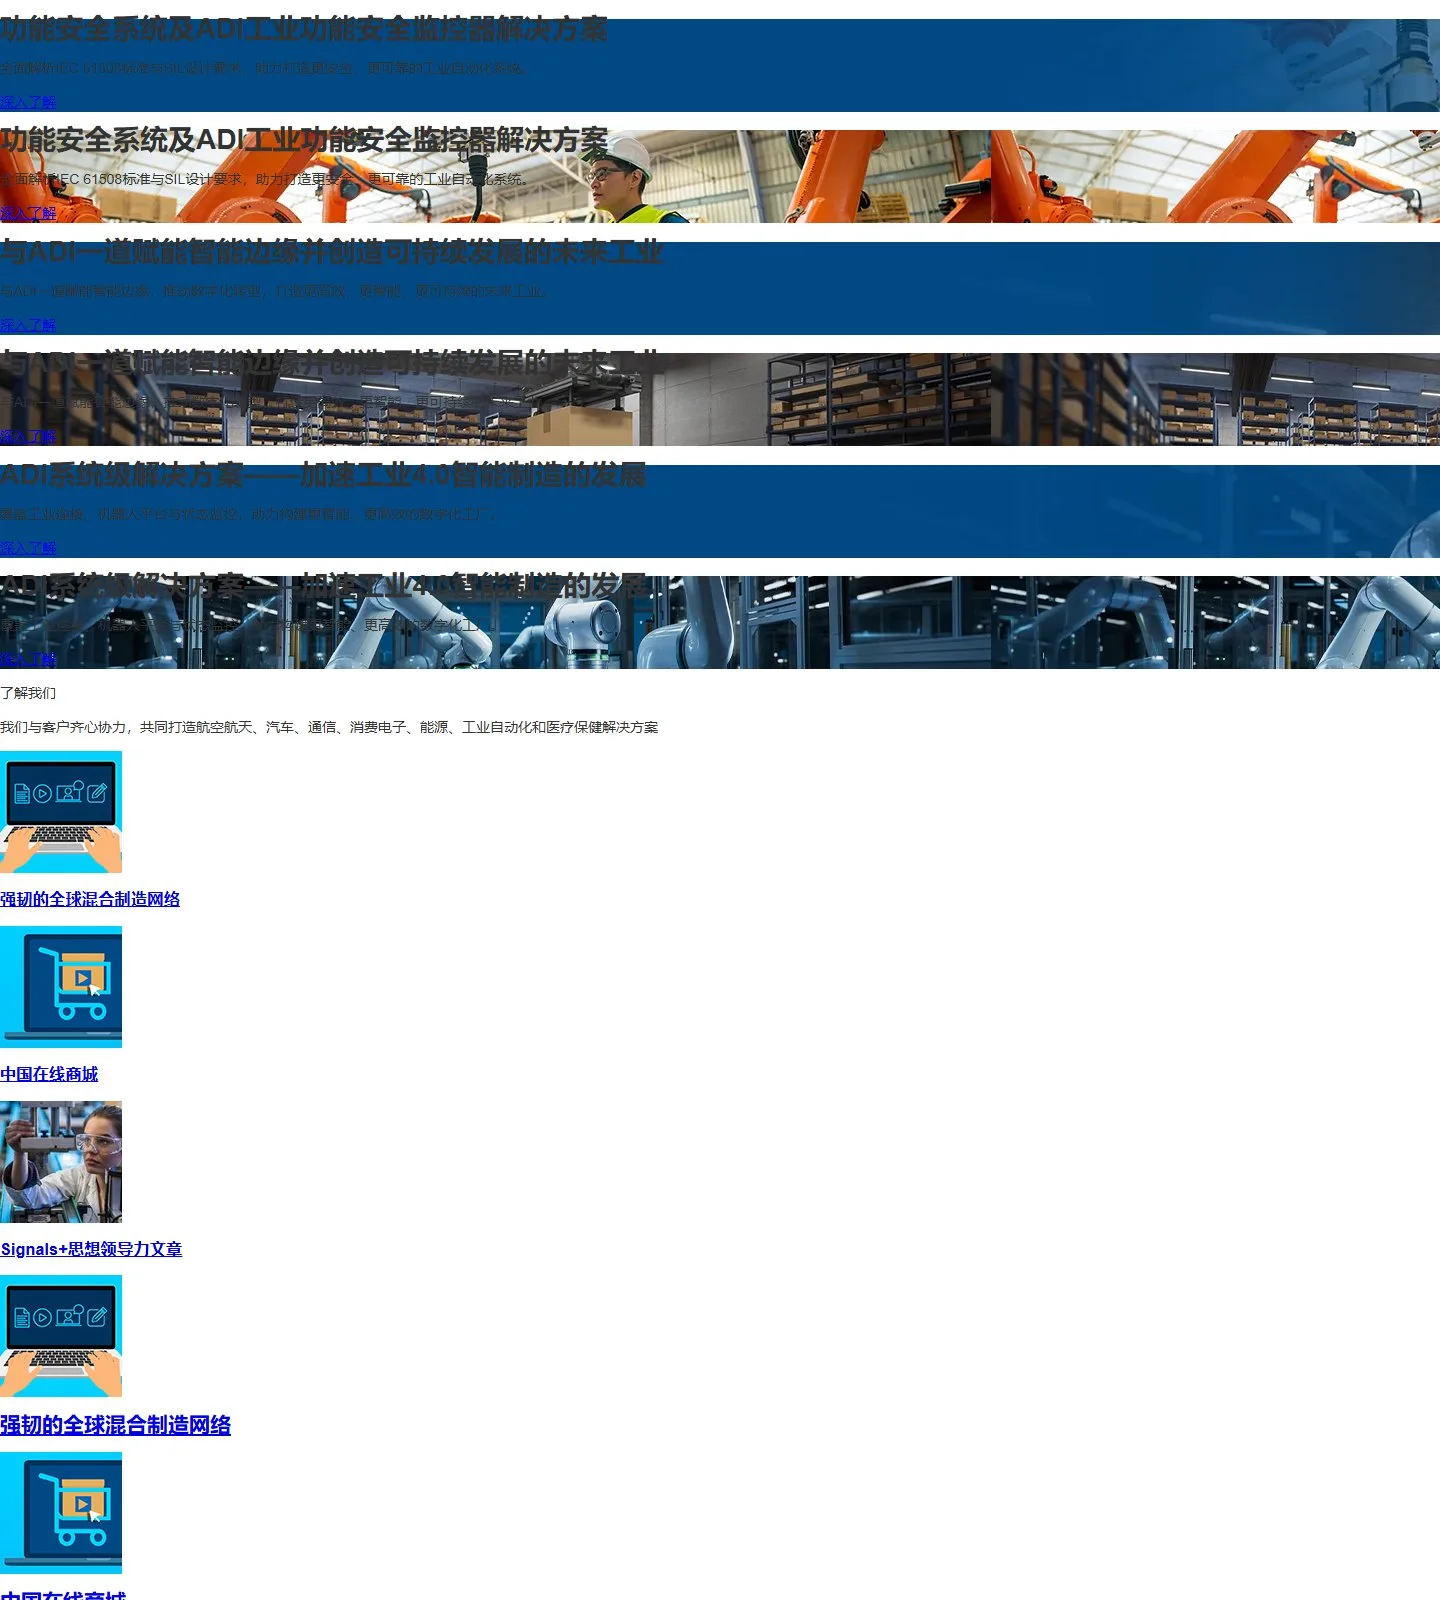Click the 功能安全系统 heading on the orange robot banner

click(x=304, y=140)
